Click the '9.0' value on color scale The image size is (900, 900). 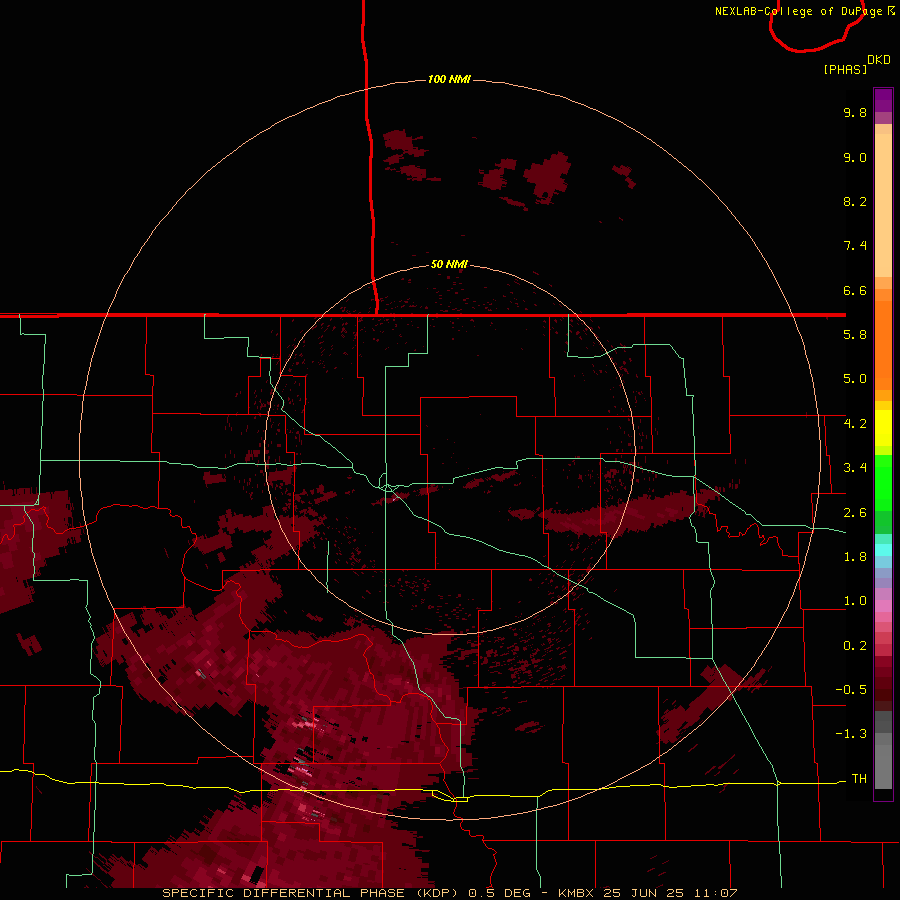tap(855, 157)
